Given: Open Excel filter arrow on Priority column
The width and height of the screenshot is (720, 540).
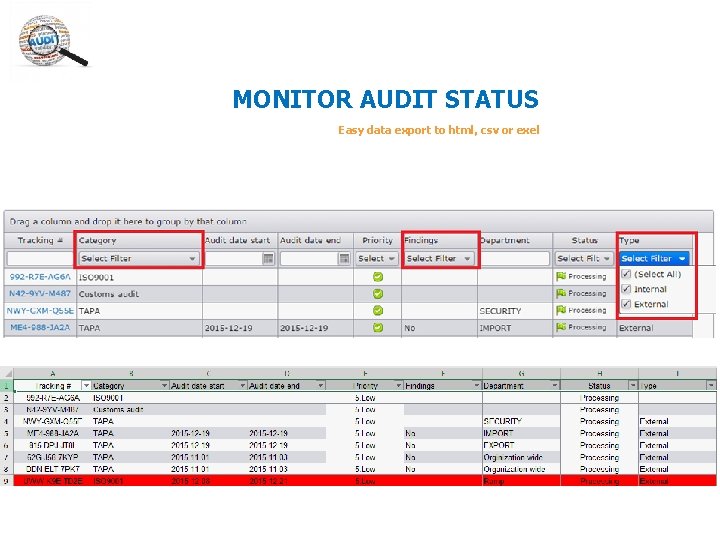Looking at the screenshot, I should tap(399, 386).
